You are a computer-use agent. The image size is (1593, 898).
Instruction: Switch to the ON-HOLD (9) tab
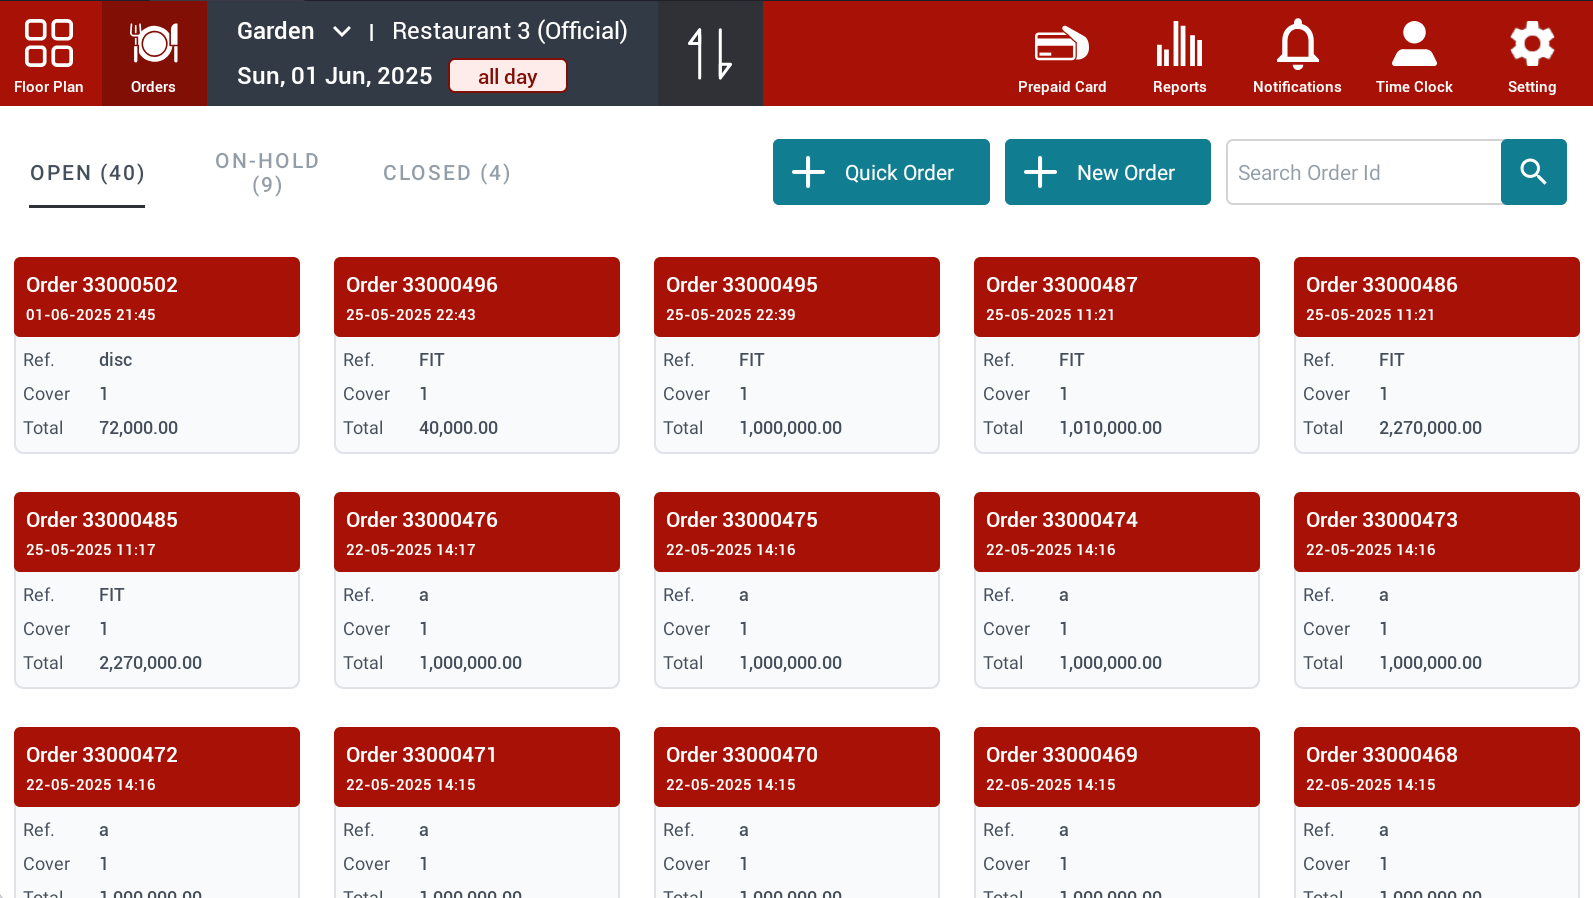267,173
